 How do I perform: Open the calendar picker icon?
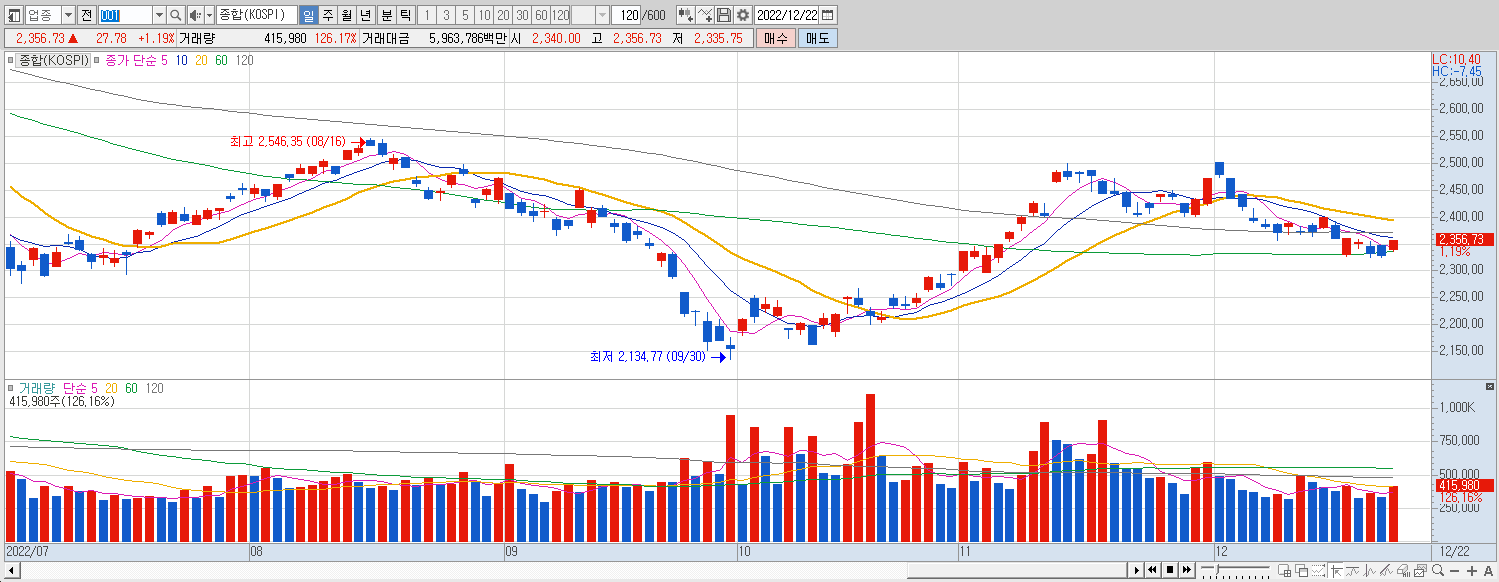click(x=827, y=15)
